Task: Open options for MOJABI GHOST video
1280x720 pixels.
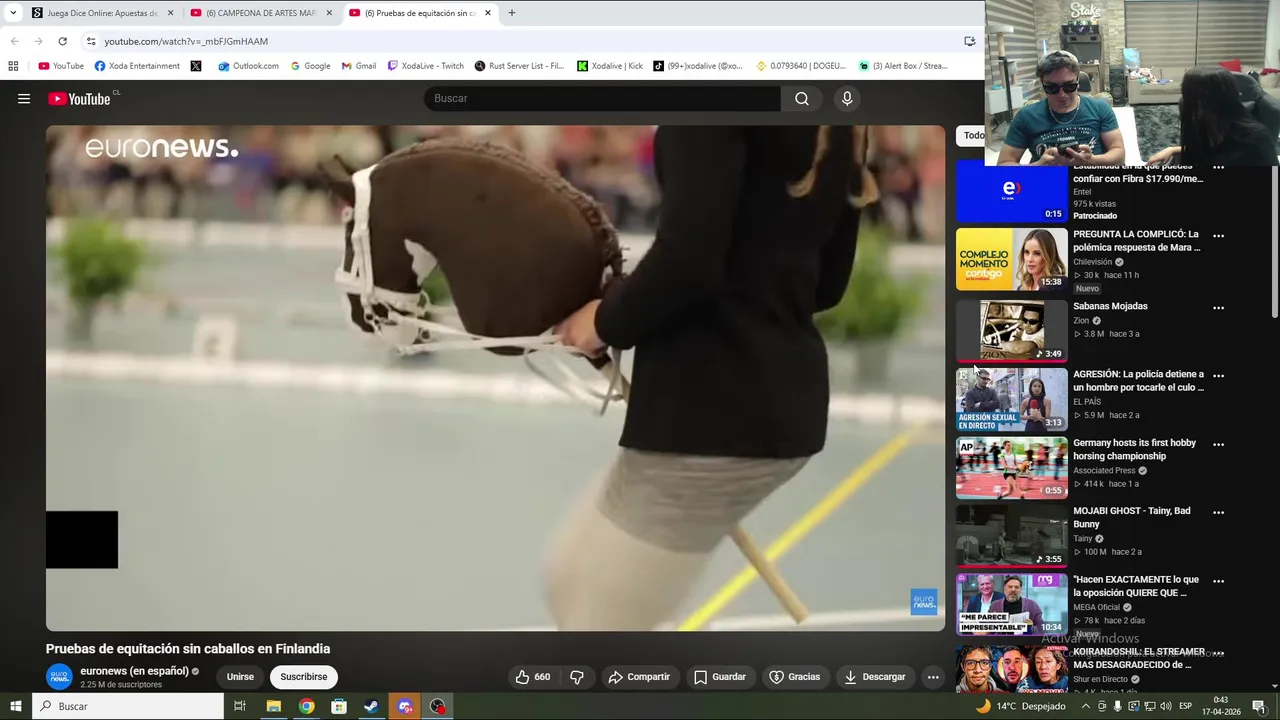Action: tap(1218, 512)
